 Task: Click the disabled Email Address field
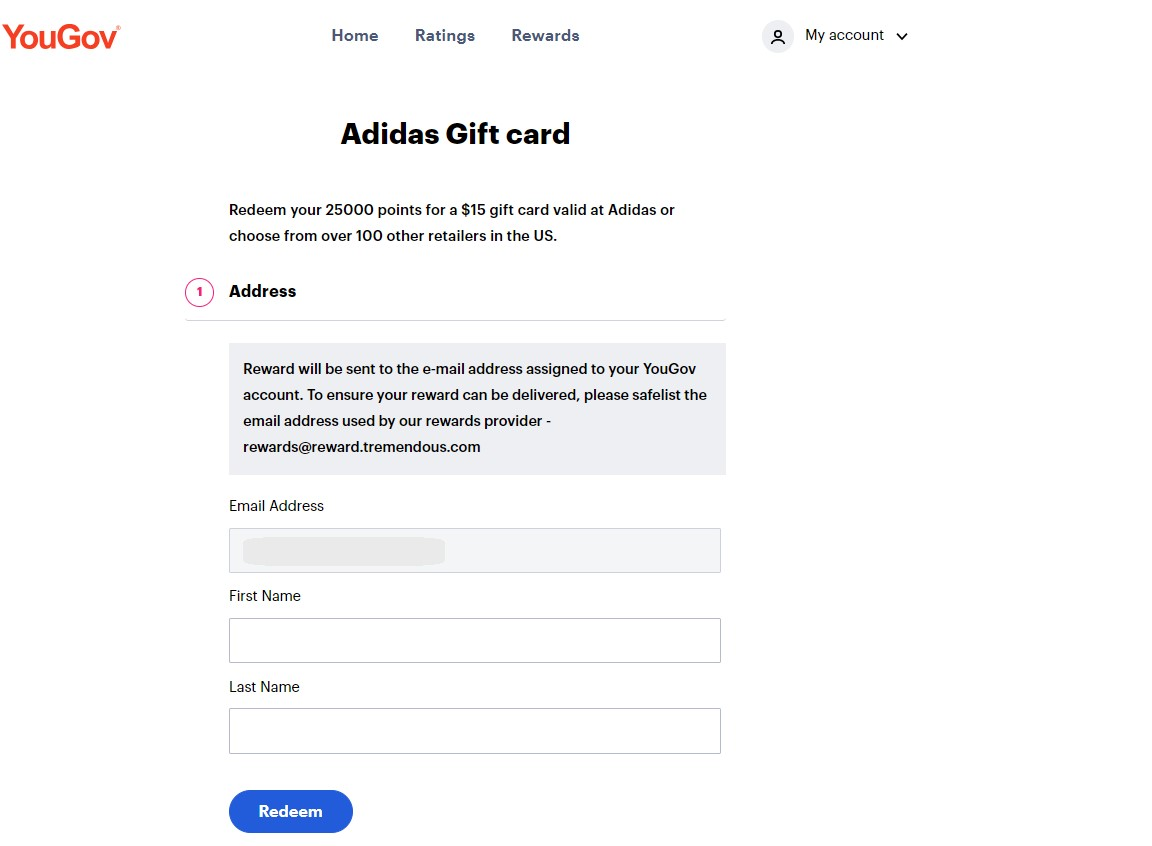pyautogui.click(x=474, y=550)
